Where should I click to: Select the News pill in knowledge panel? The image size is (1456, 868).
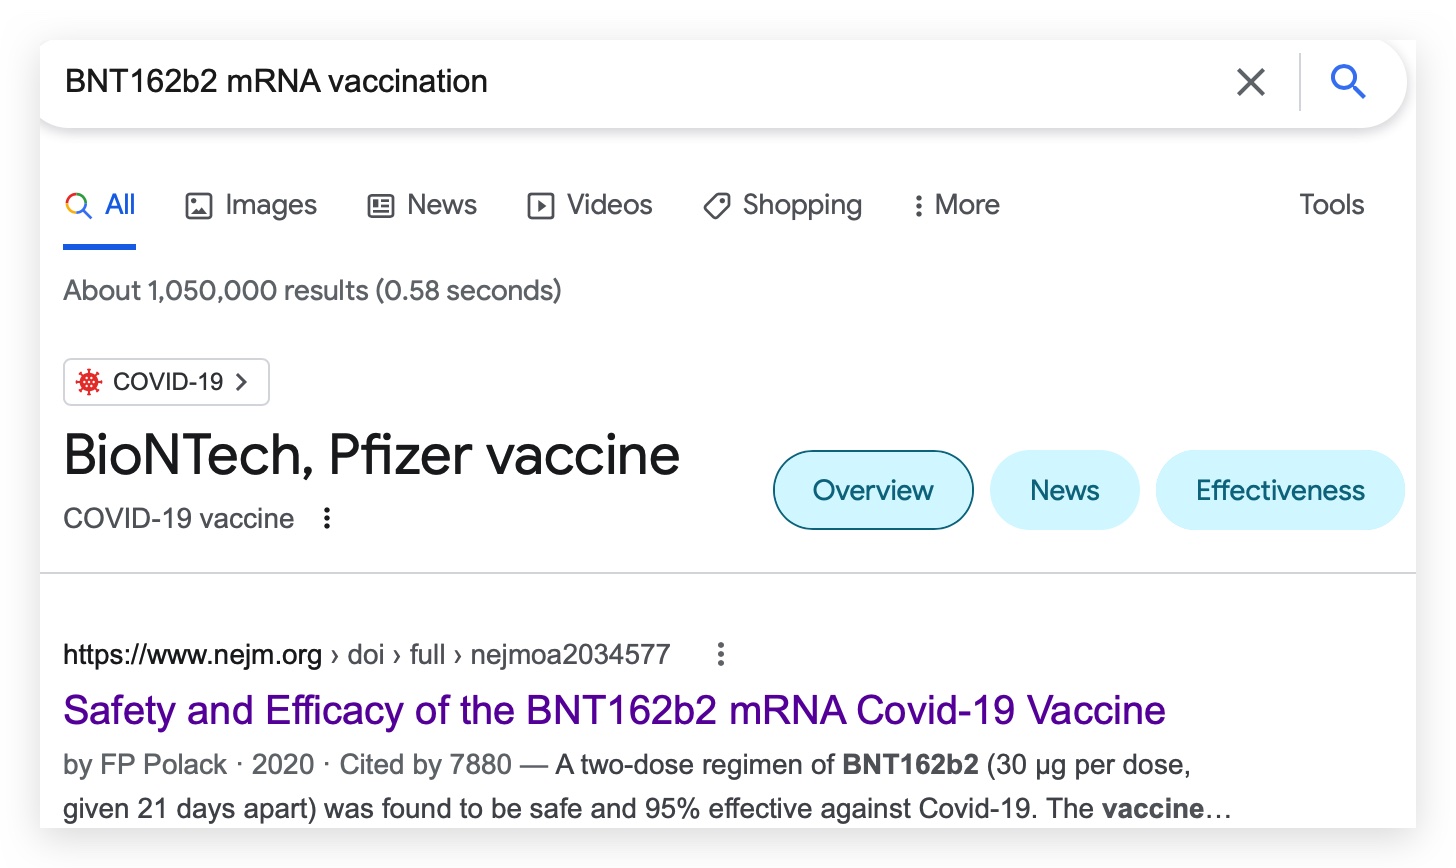click(1064, 490)
